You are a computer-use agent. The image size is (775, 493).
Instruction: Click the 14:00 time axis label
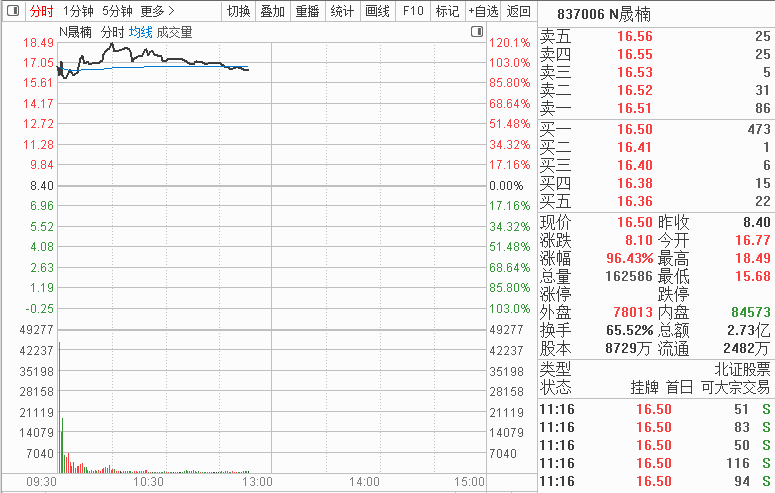pos(364,482)
